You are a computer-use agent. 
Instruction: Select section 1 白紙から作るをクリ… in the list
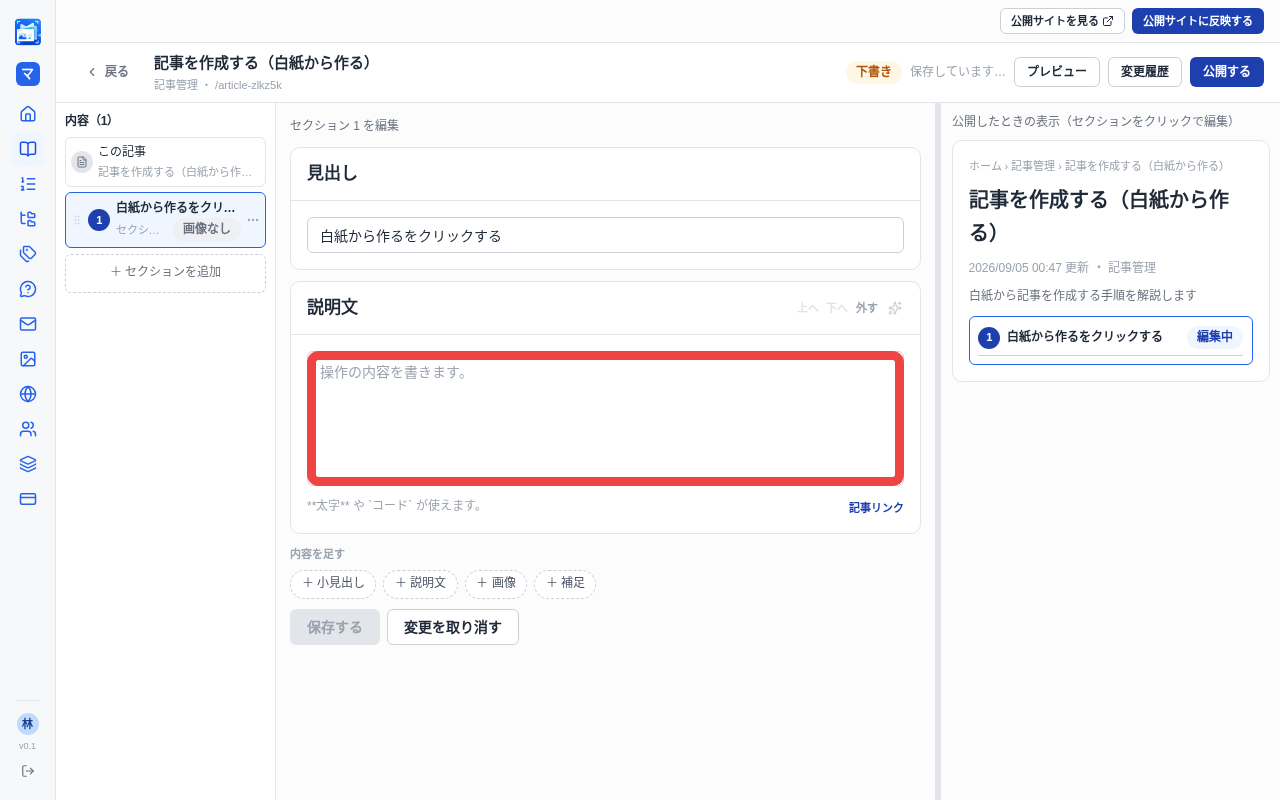click(x=165, y=220)
